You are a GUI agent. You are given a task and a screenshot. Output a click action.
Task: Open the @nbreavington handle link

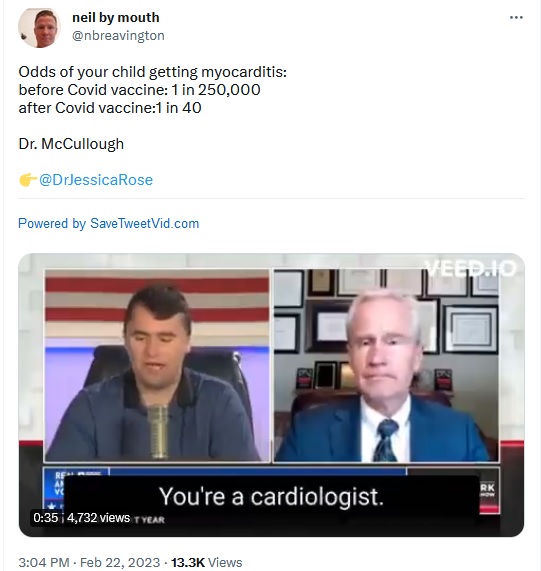tap(118, 36)
